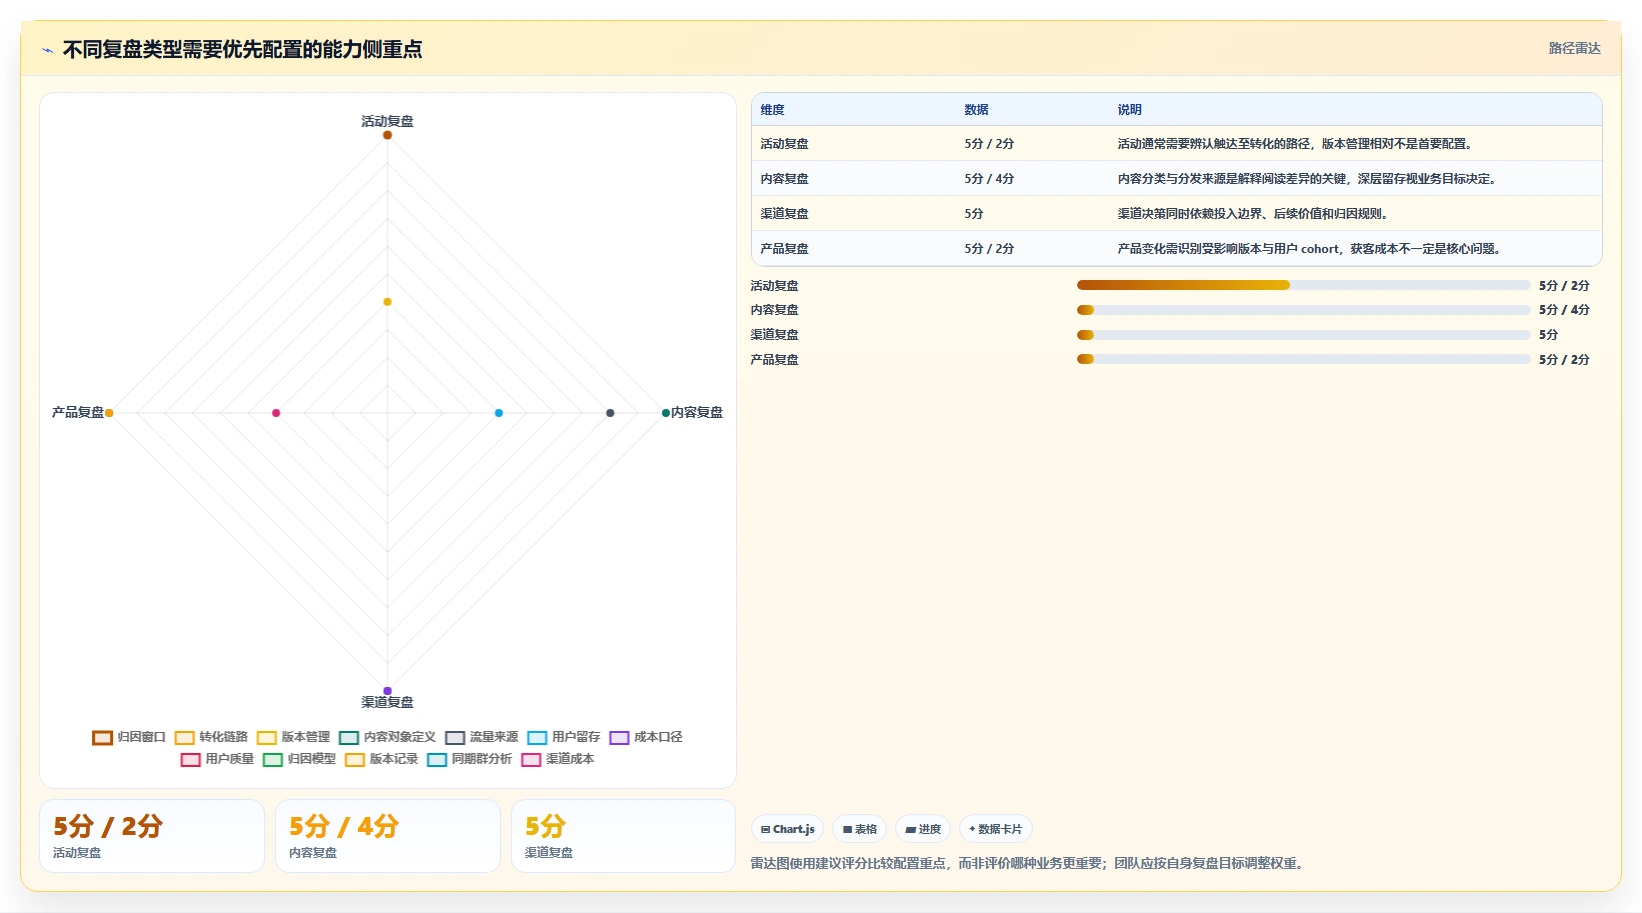Viewport: 1642px width, 913px height.
Task: Click the 数据卡片 chip
Action: pos(995,829)
